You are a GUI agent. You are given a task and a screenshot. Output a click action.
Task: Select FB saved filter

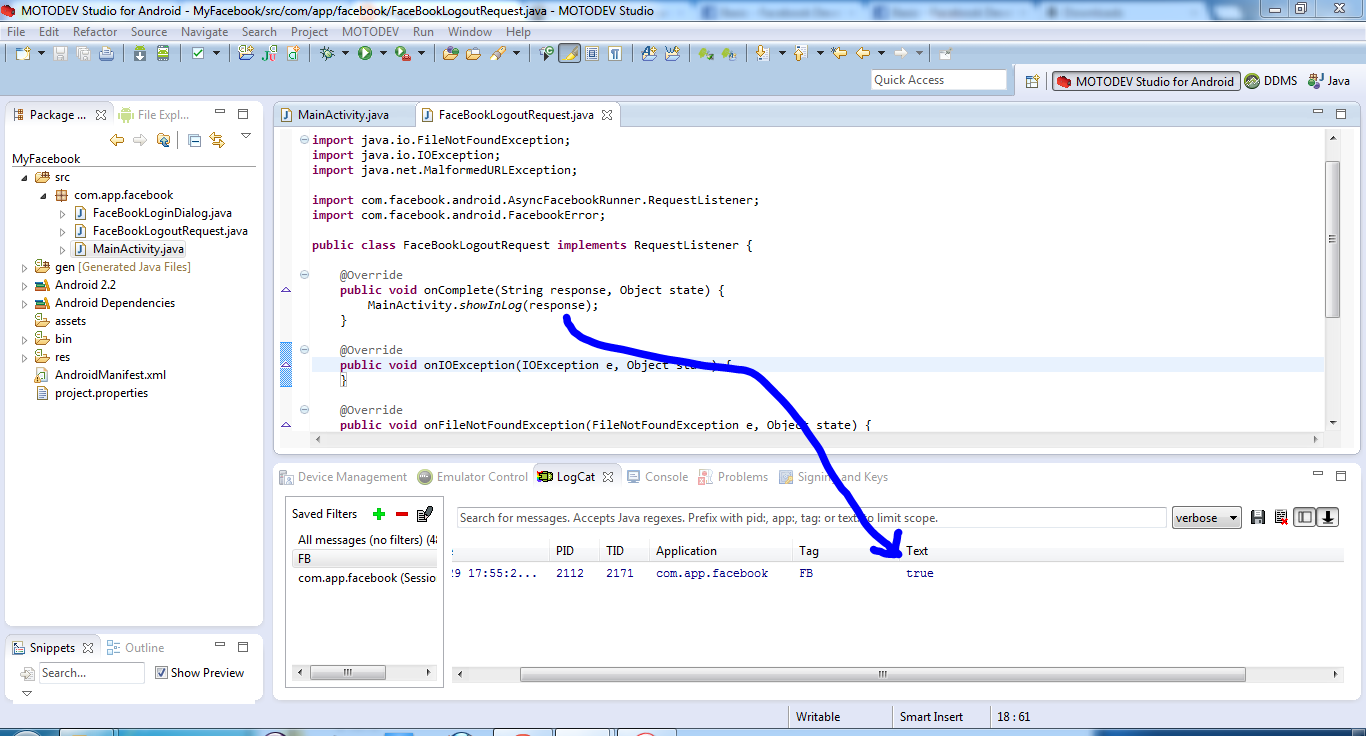pos(364,559)
